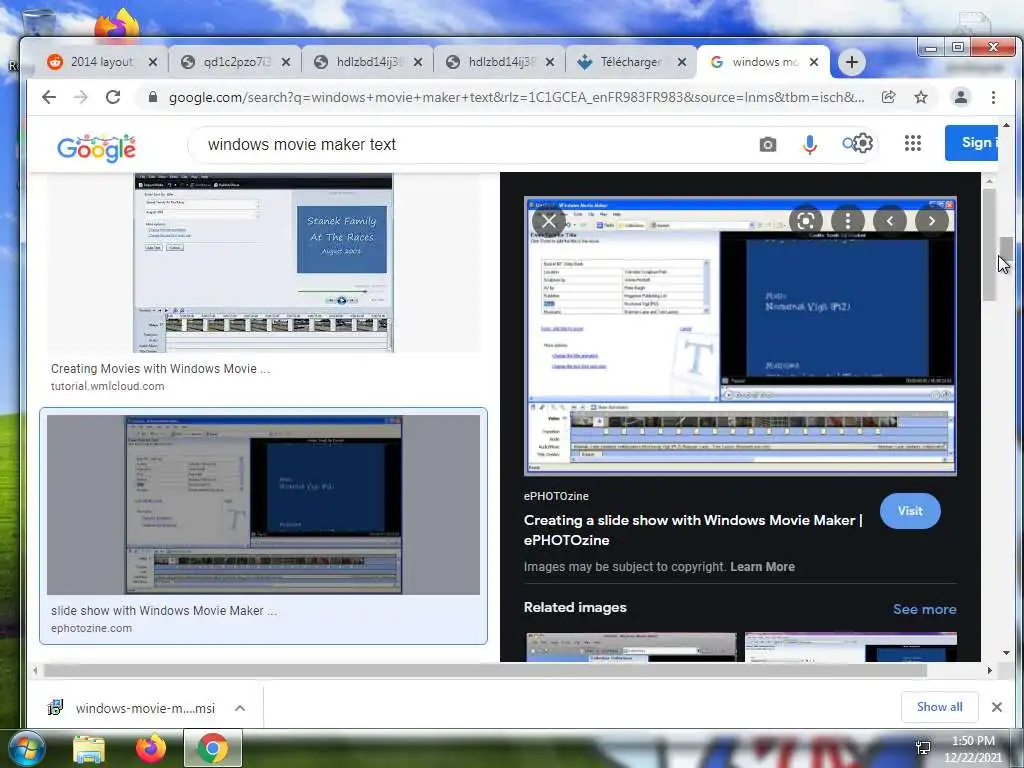Screen dimensions: 1024x768
Task: Click the Chrome taskbar button
Action: pyautogui.click(x=213, y=748)
